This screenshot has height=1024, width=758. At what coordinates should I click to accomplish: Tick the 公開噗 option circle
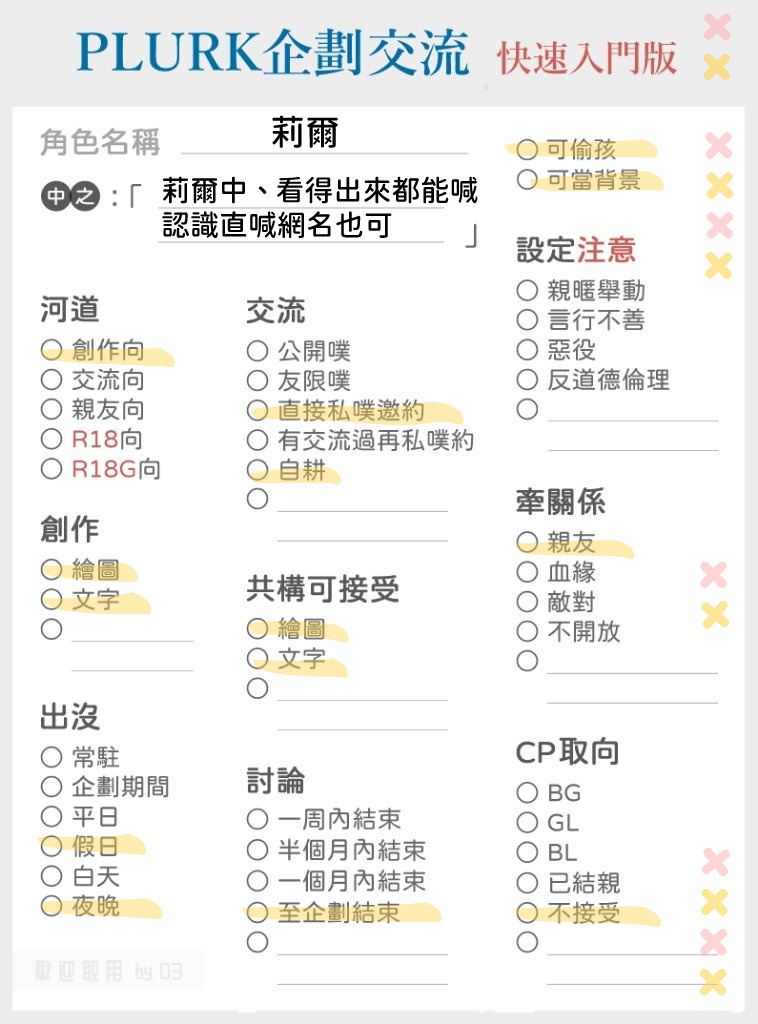tap(258, 351)
